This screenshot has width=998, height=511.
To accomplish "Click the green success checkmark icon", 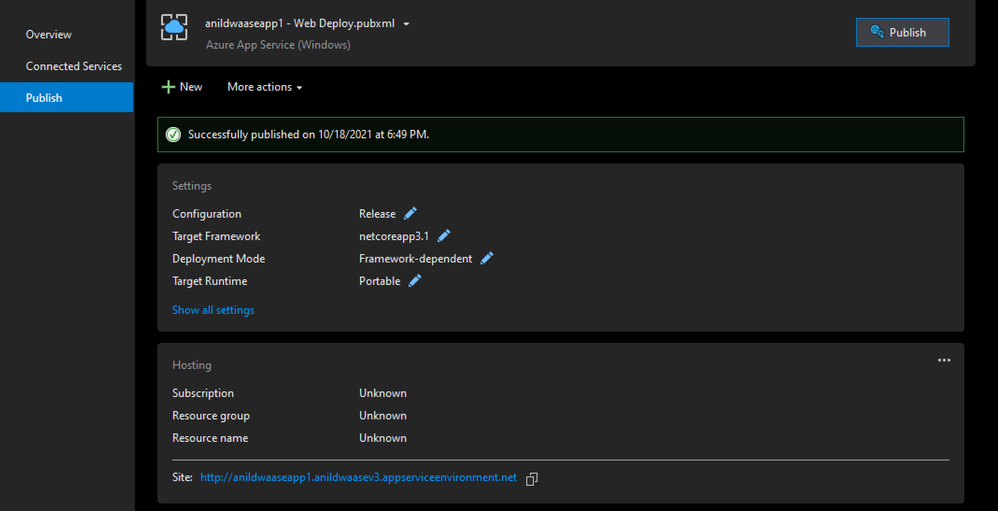I will tap(172, 134).
